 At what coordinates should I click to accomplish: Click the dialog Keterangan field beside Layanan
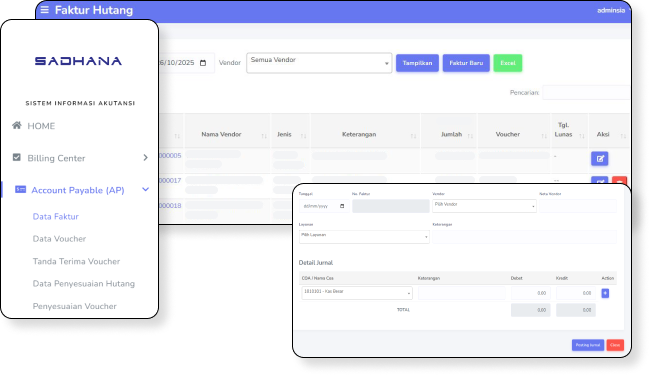(x=524, y=237)
